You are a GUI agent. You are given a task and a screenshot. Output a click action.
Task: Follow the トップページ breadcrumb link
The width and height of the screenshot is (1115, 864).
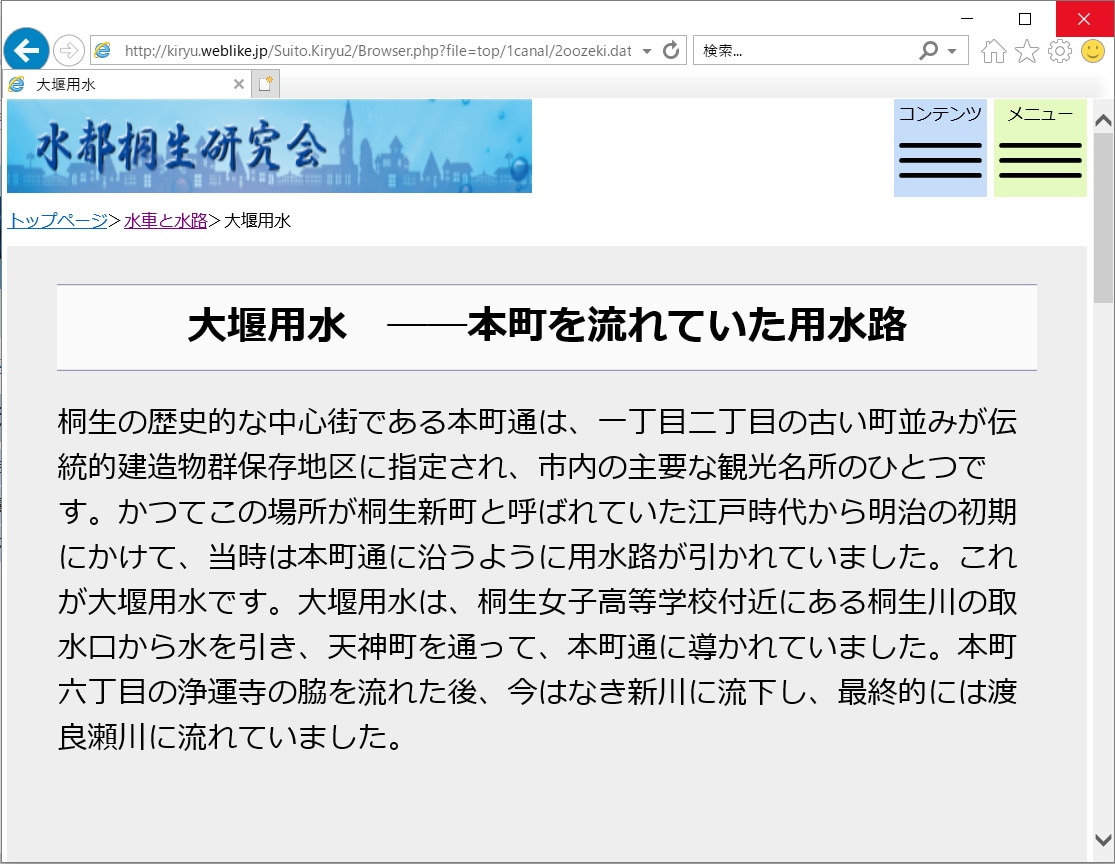pyautogui.click(x=58, y=220)
